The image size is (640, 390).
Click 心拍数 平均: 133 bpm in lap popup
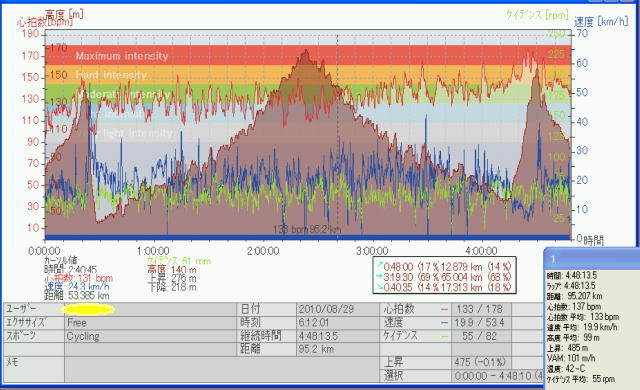coord(583,317)
